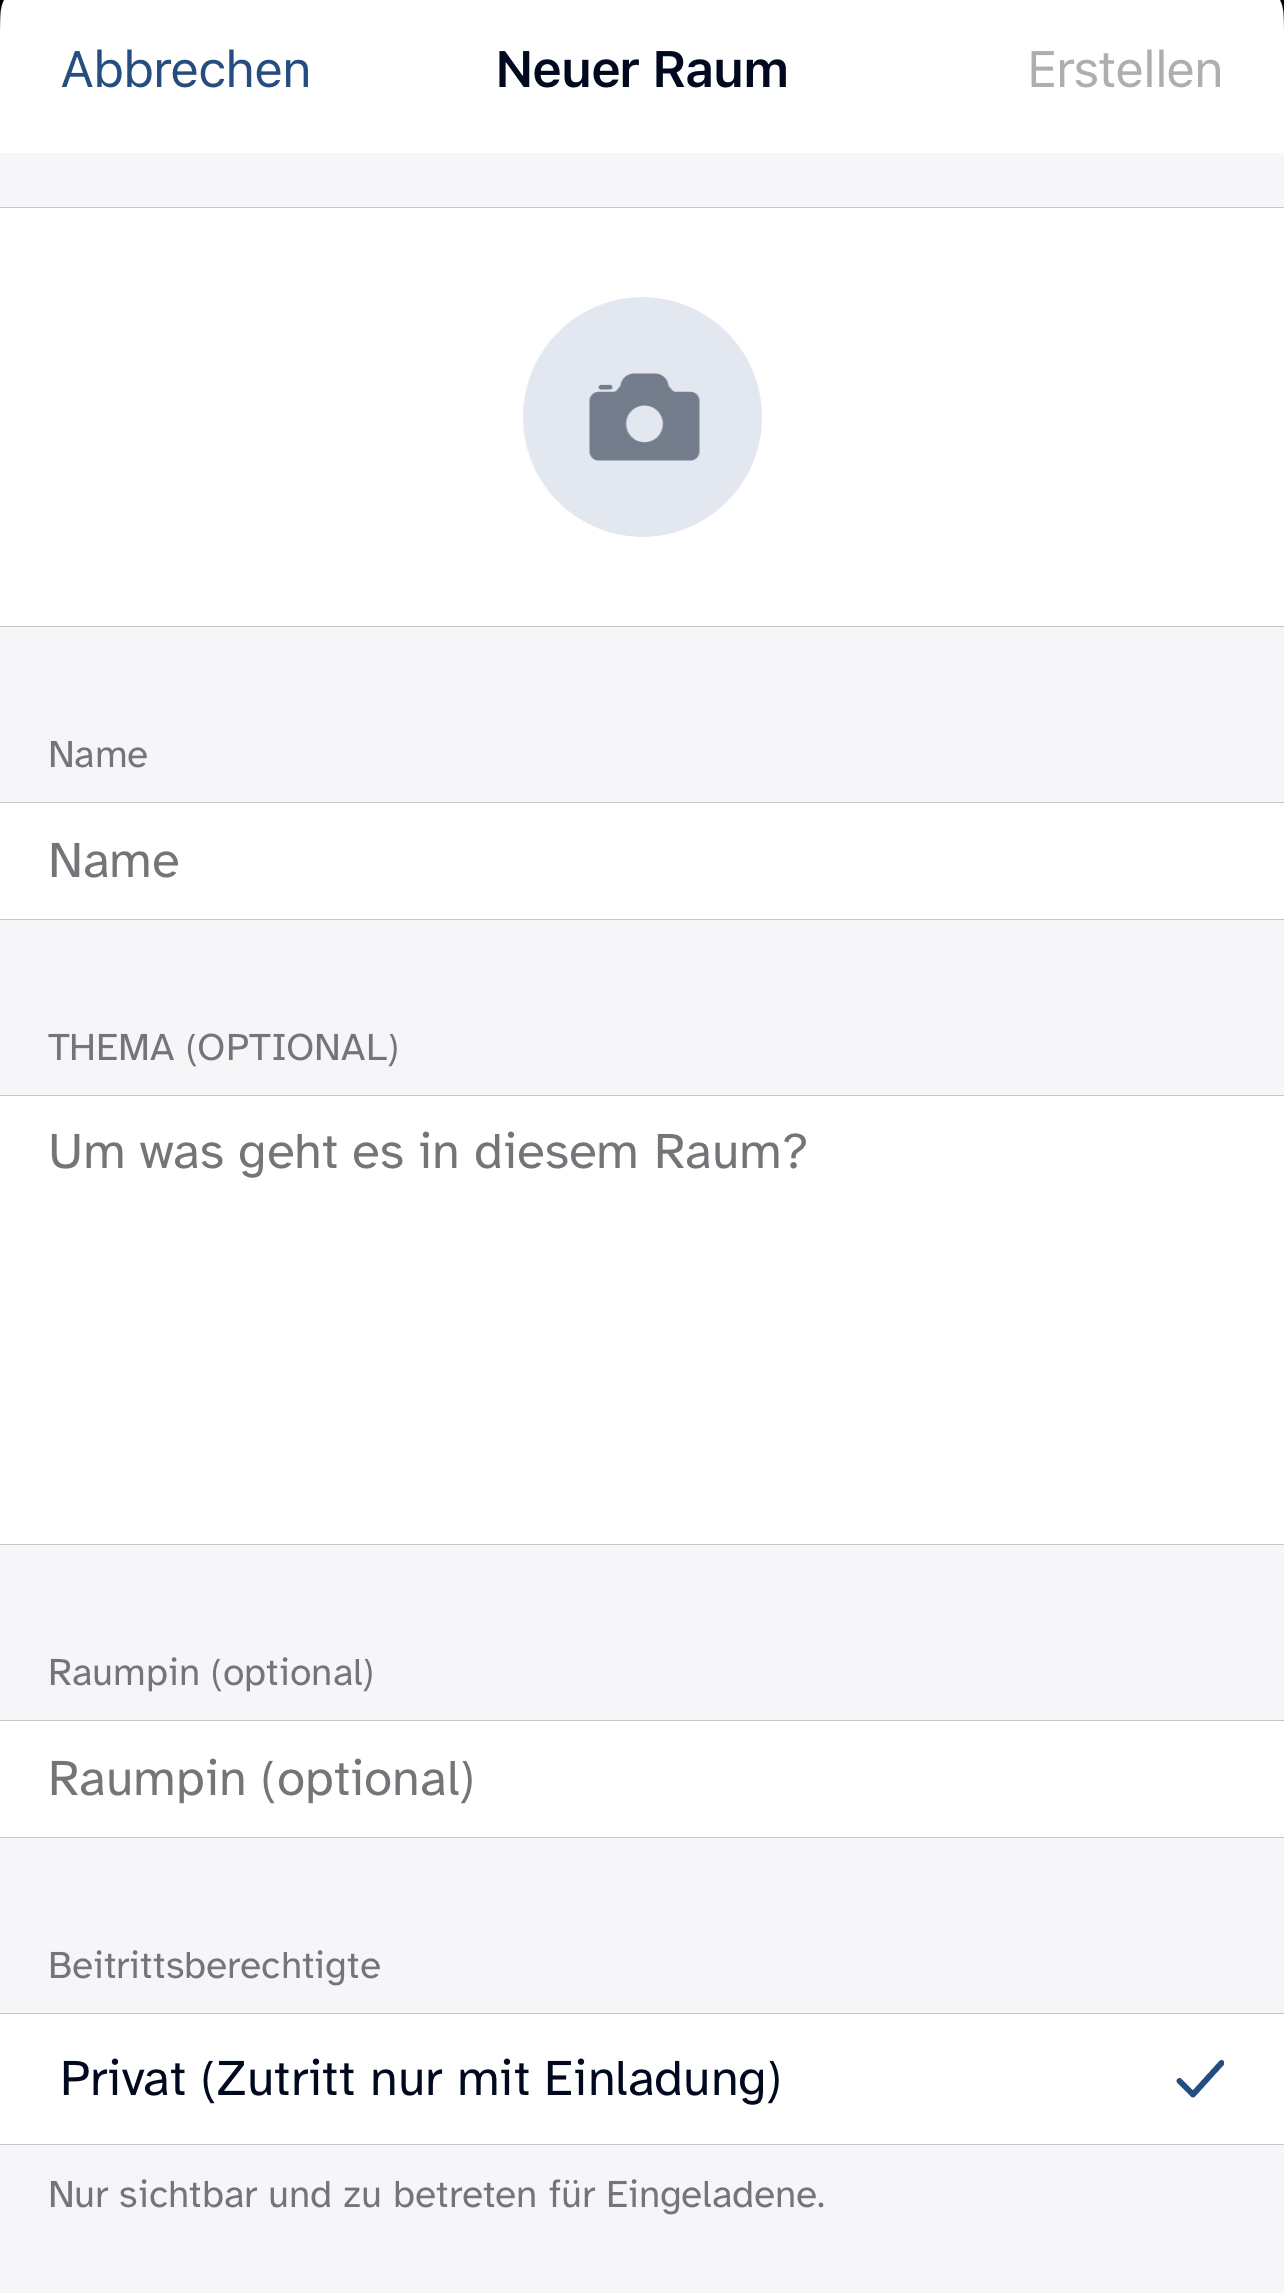Click the gray gap between Name and Thema
This screenshot has width=1284, height=2293.
(640, 965)
